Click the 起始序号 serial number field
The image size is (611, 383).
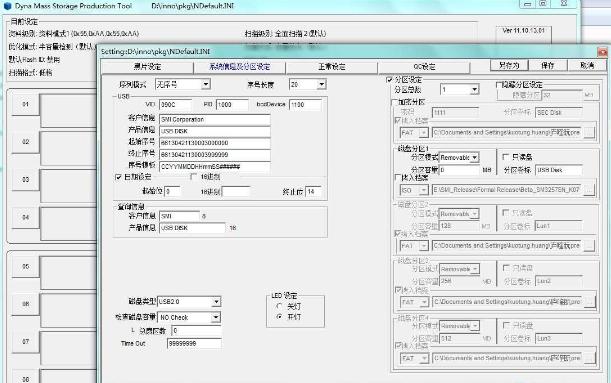tap(215, 143)
